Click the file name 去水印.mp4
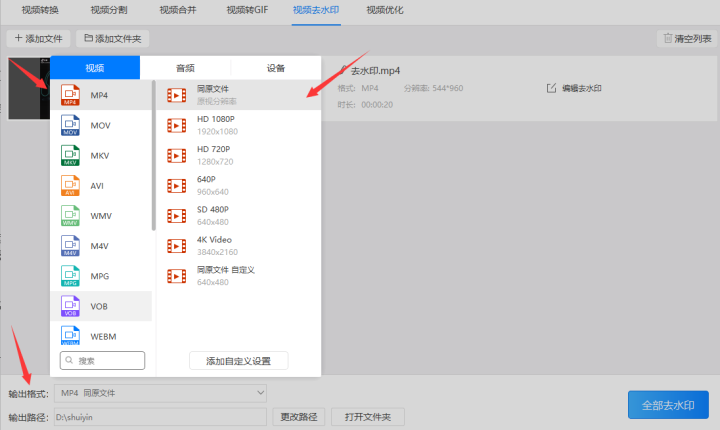720x430 pixels. point(375,71)
